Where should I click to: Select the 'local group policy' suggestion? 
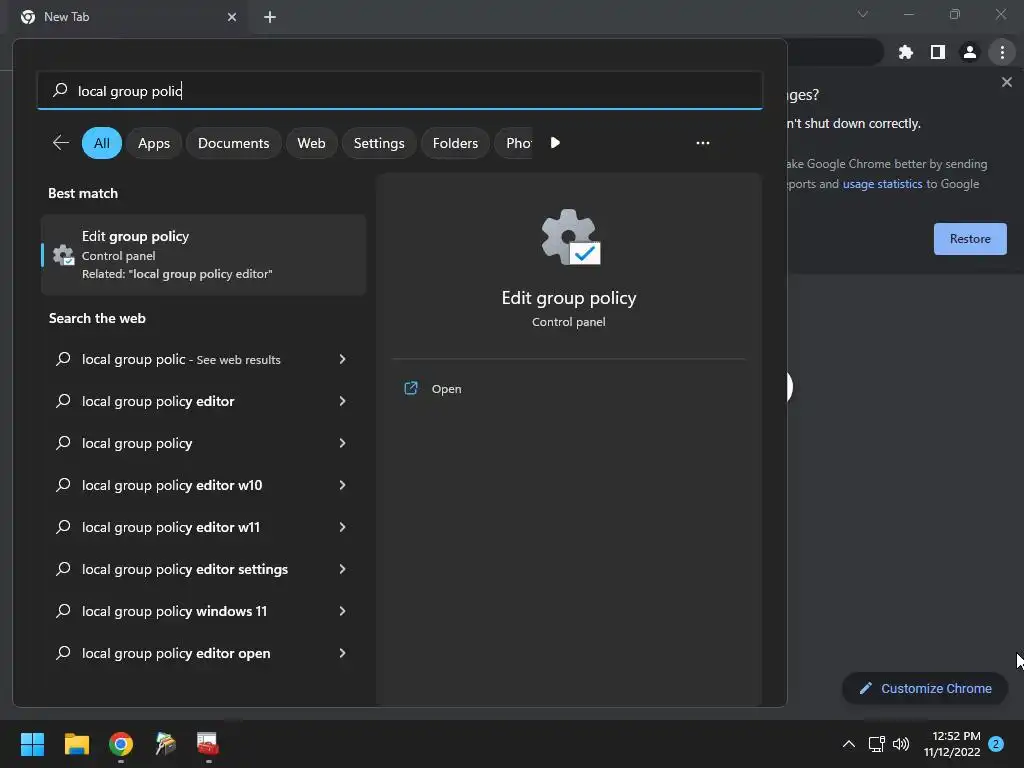pos(203,443)
